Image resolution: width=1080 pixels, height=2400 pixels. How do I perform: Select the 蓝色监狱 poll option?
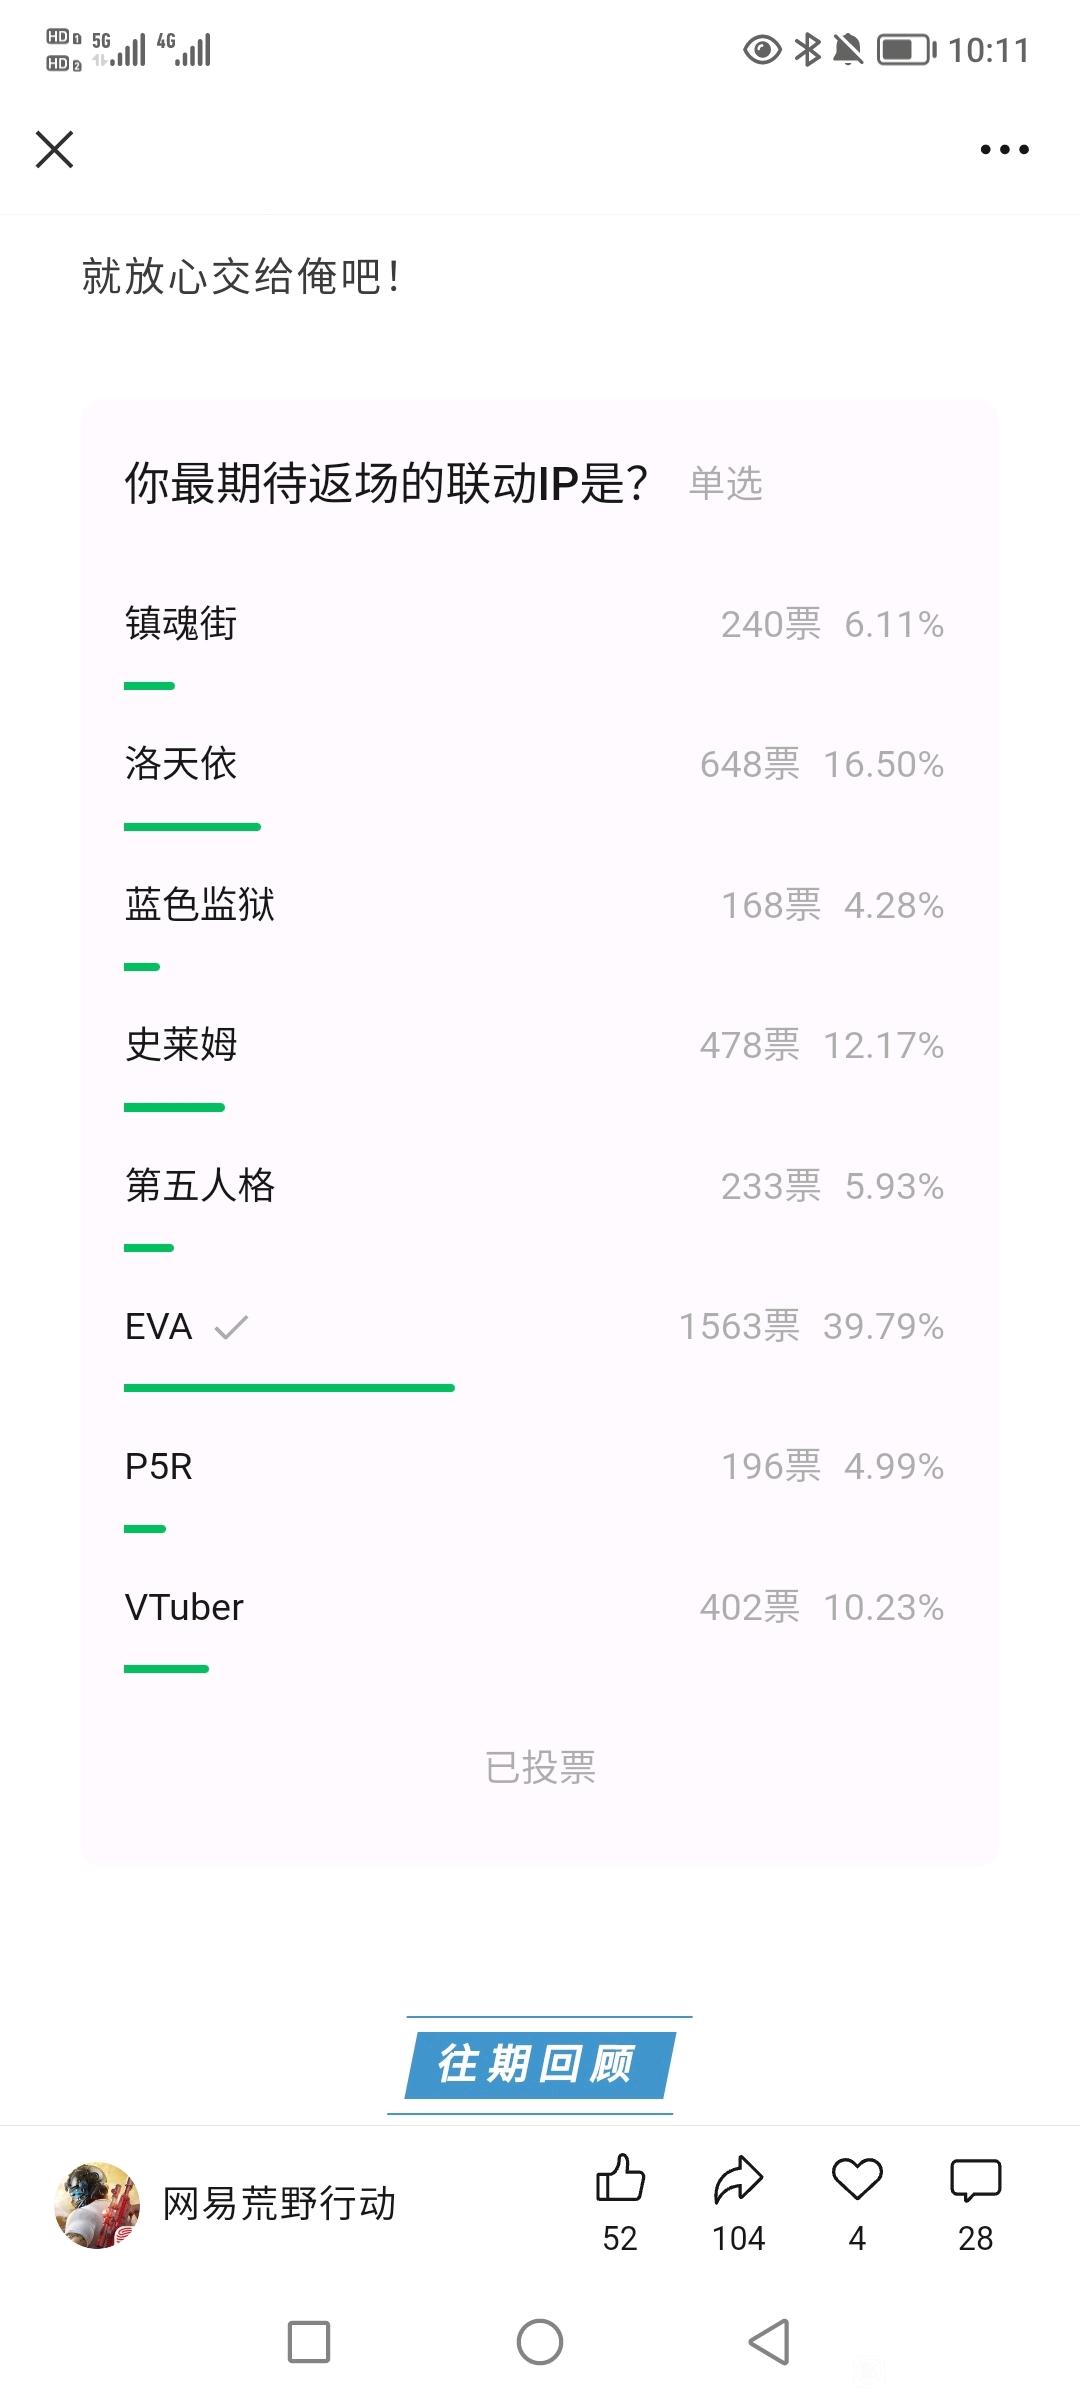[x=534, y=924]
